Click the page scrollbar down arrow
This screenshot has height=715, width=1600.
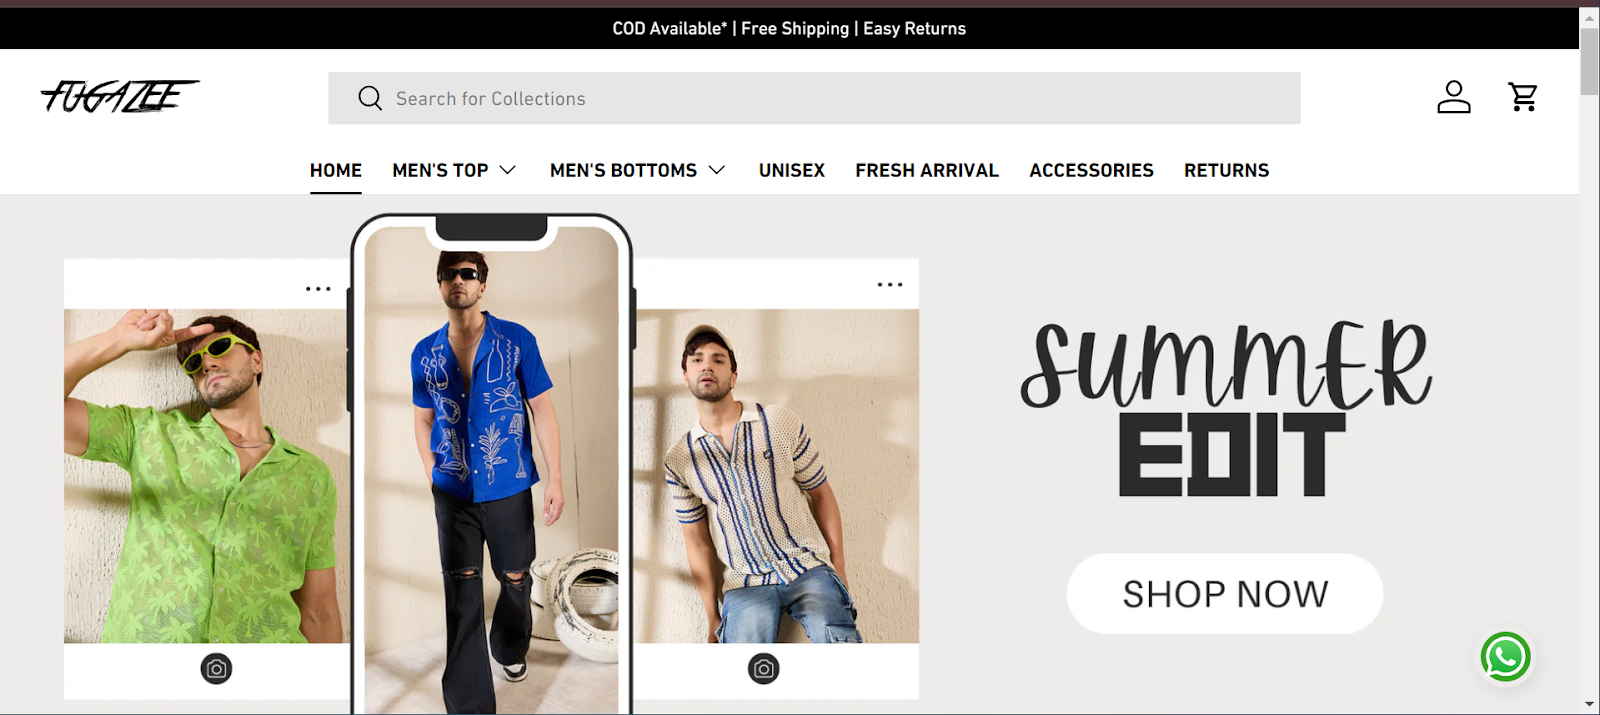(x=1589, y=704)
